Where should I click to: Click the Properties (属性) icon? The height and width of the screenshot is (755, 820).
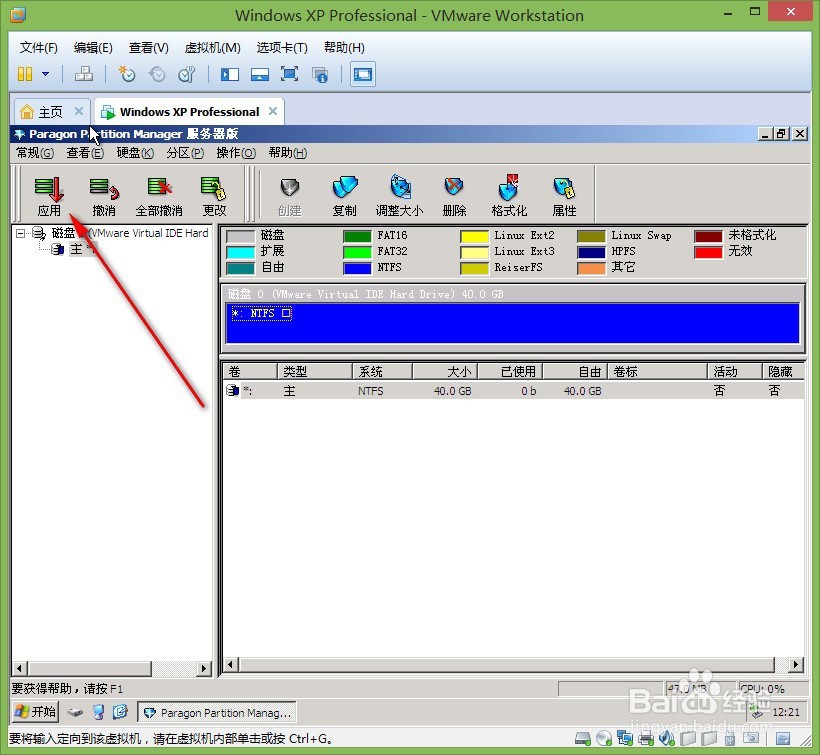[564, 197]
